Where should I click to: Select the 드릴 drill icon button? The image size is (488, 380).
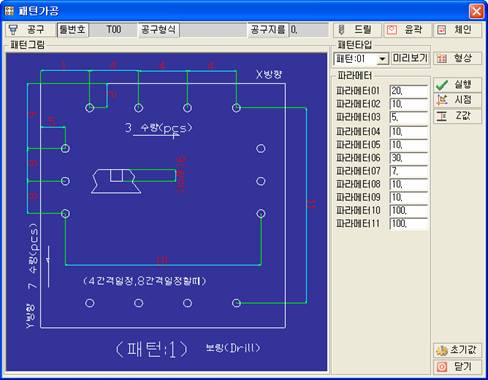(x=357, y=30)
